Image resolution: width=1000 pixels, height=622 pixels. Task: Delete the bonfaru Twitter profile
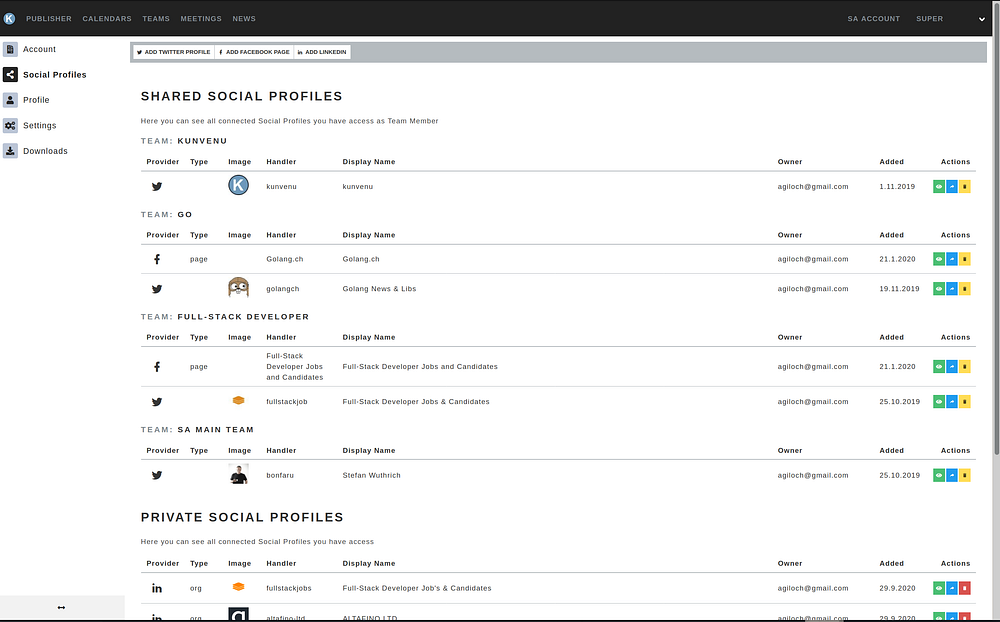(964, 475)
